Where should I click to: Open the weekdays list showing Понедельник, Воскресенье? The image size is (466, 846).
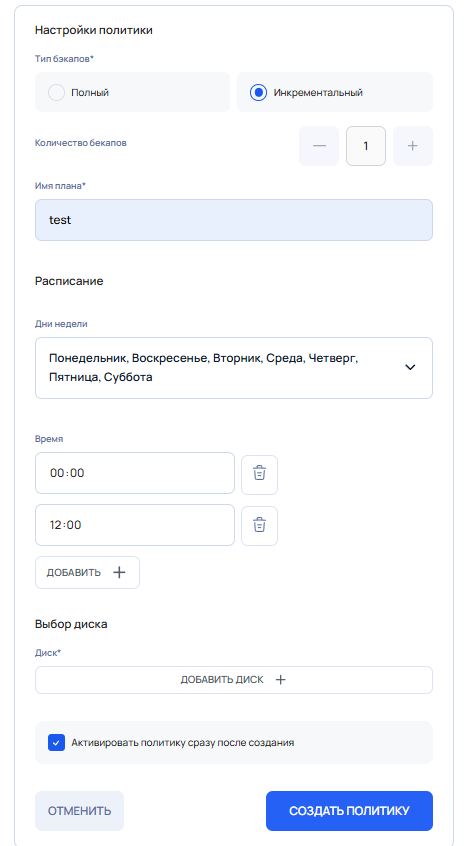pos(234,368)
